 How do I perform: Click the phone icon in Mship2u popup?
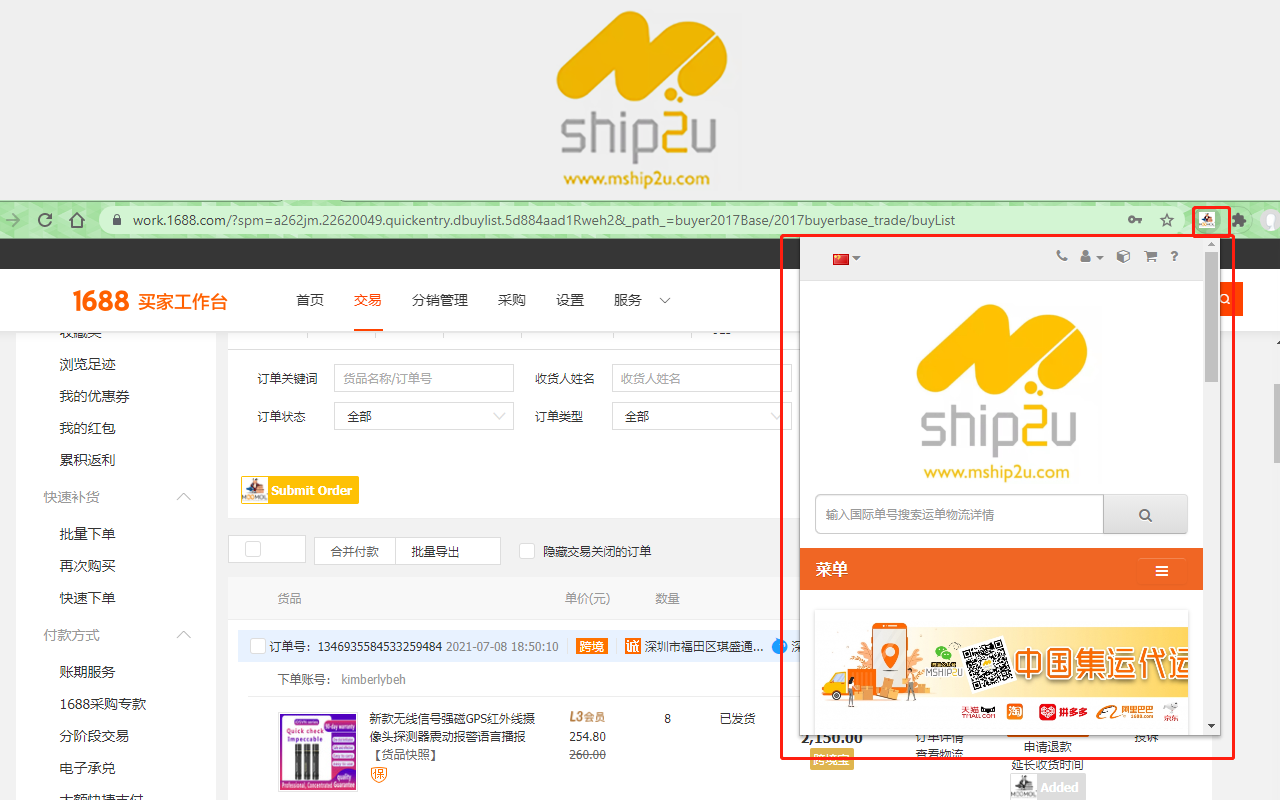click(x=1062, y=256)
